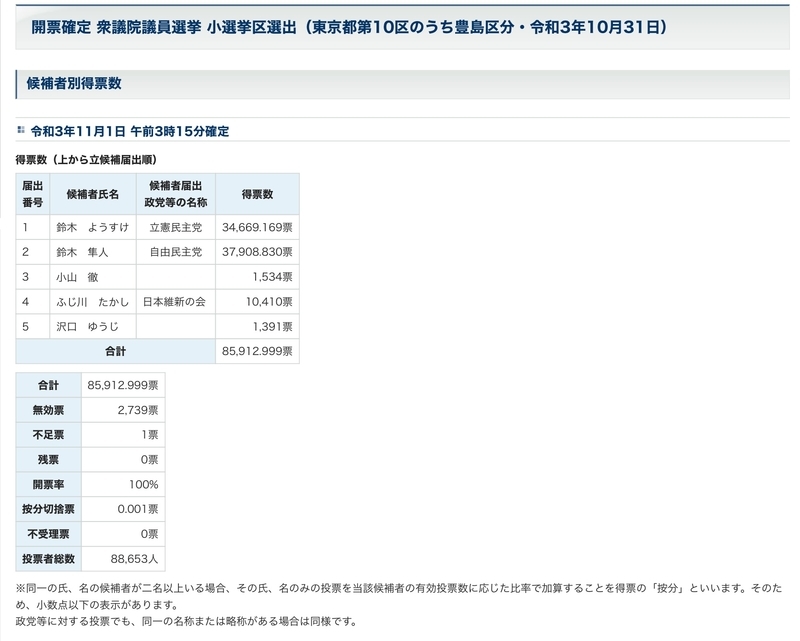Screen dimensions: 800x641
Task: Select candidate name ふじ川 たかし
Action: coord(92,302)
